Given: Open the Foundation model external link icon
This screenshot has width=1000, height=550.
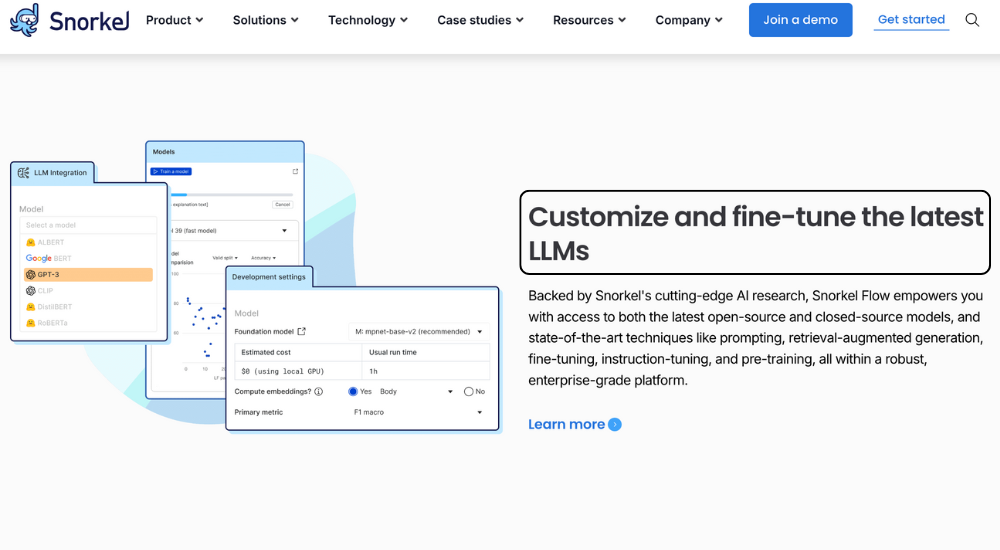Looking at the screenshot, I should [302, 331].
